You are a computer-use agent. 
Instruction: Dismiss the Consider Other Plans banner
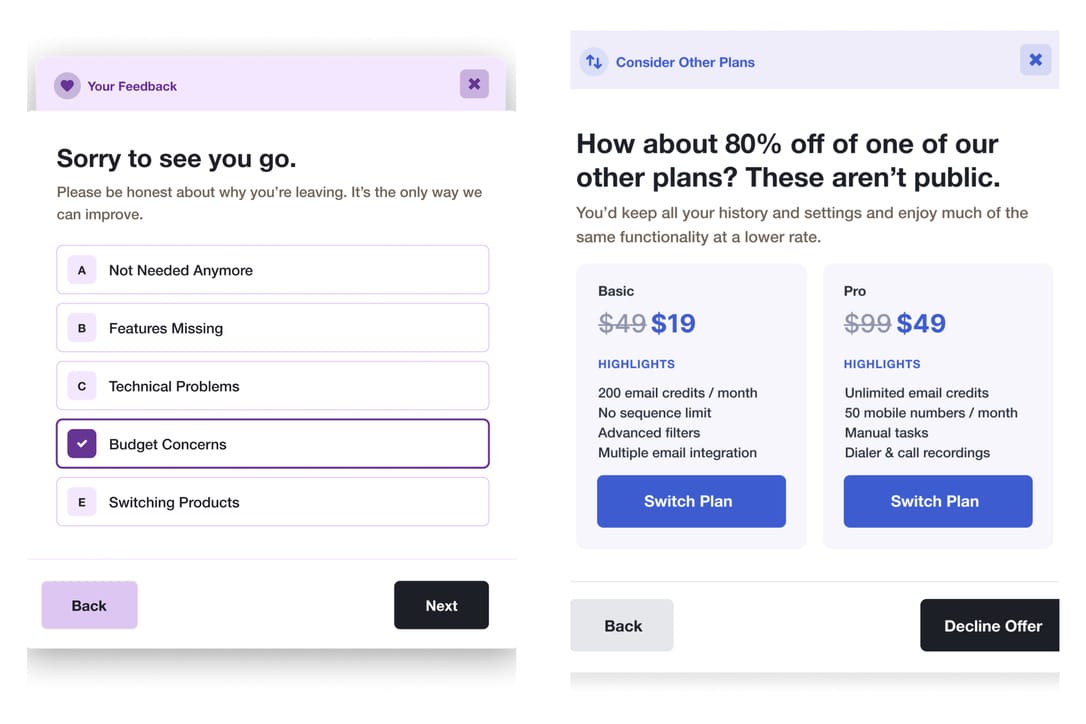[x=1035, y=59]
